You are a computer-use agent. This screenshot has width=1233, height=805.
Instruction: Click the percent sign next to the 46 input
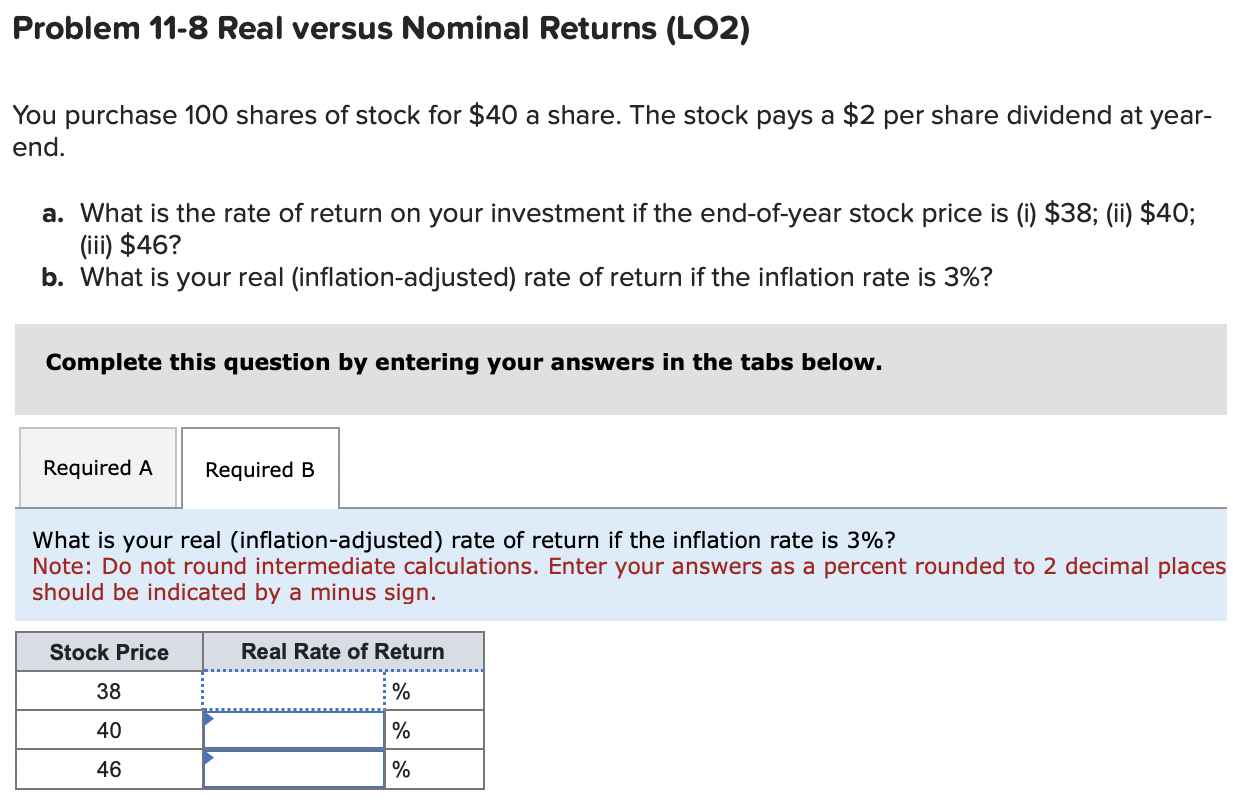pos(398,768)
